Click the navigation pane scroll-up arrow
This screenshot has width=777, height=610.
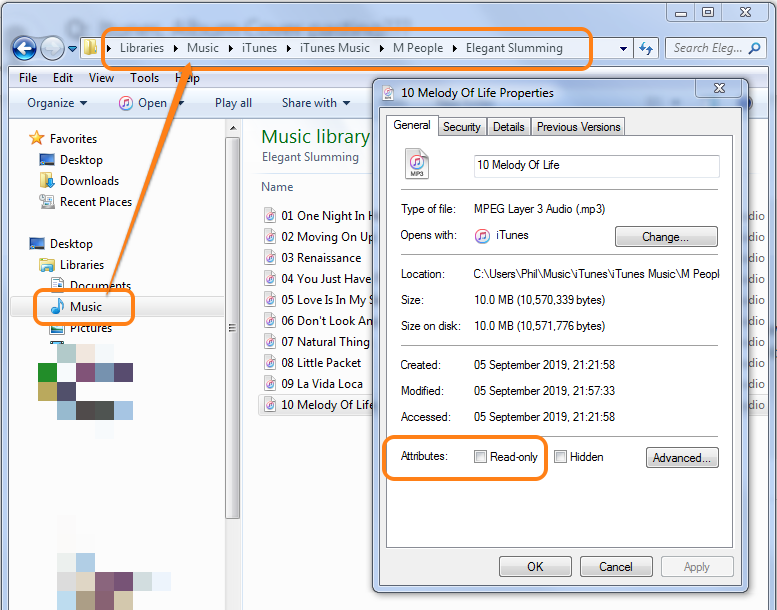click(232, 128)
